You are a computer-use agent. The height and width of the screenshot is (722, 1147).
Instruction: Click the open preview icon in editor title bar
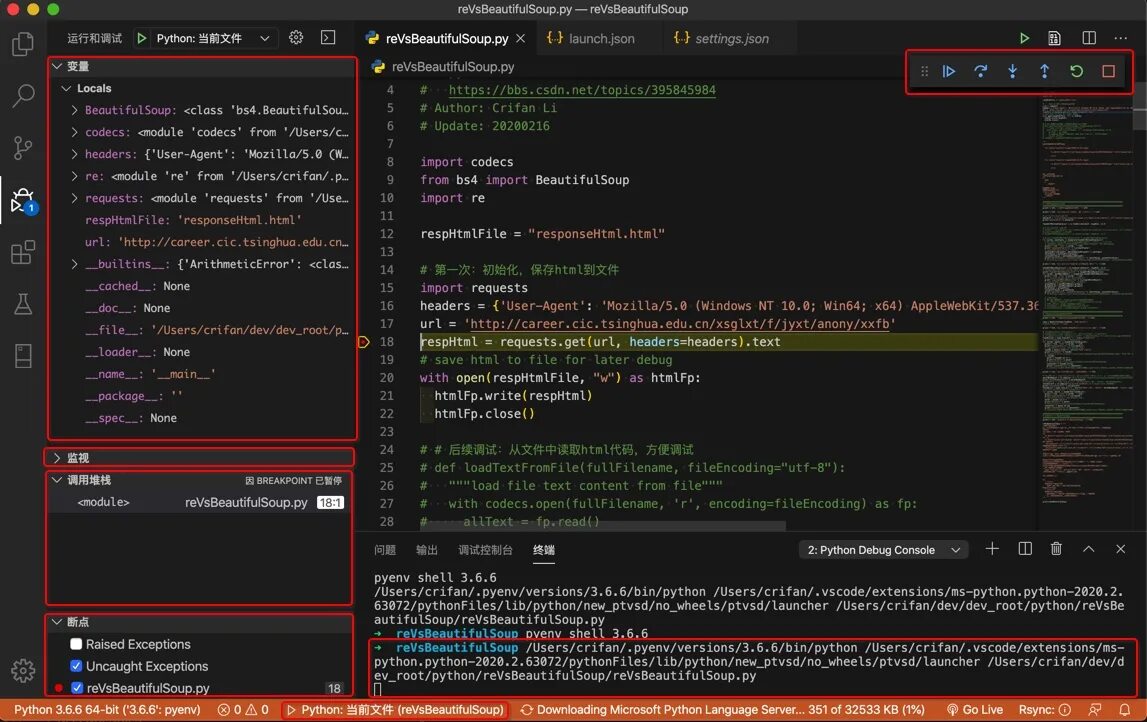(1054, 38)
